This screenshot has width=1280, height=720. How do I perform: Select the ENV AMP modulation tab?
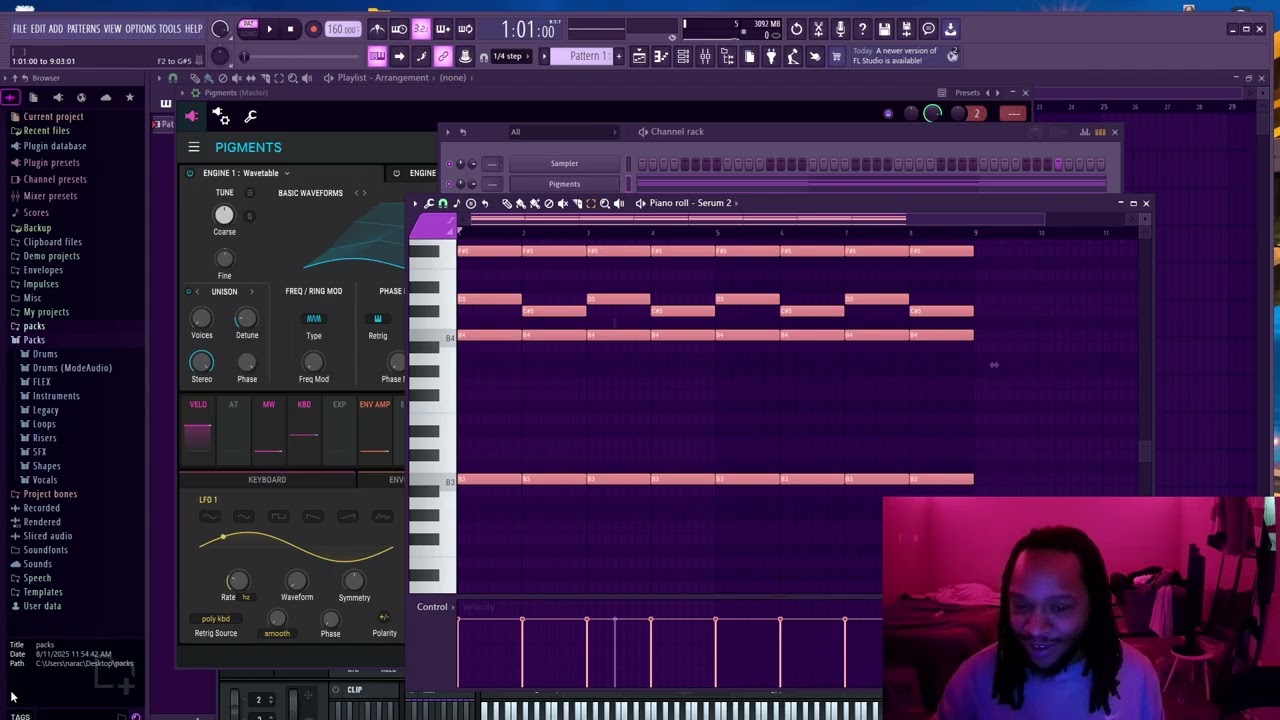[374, 405]
